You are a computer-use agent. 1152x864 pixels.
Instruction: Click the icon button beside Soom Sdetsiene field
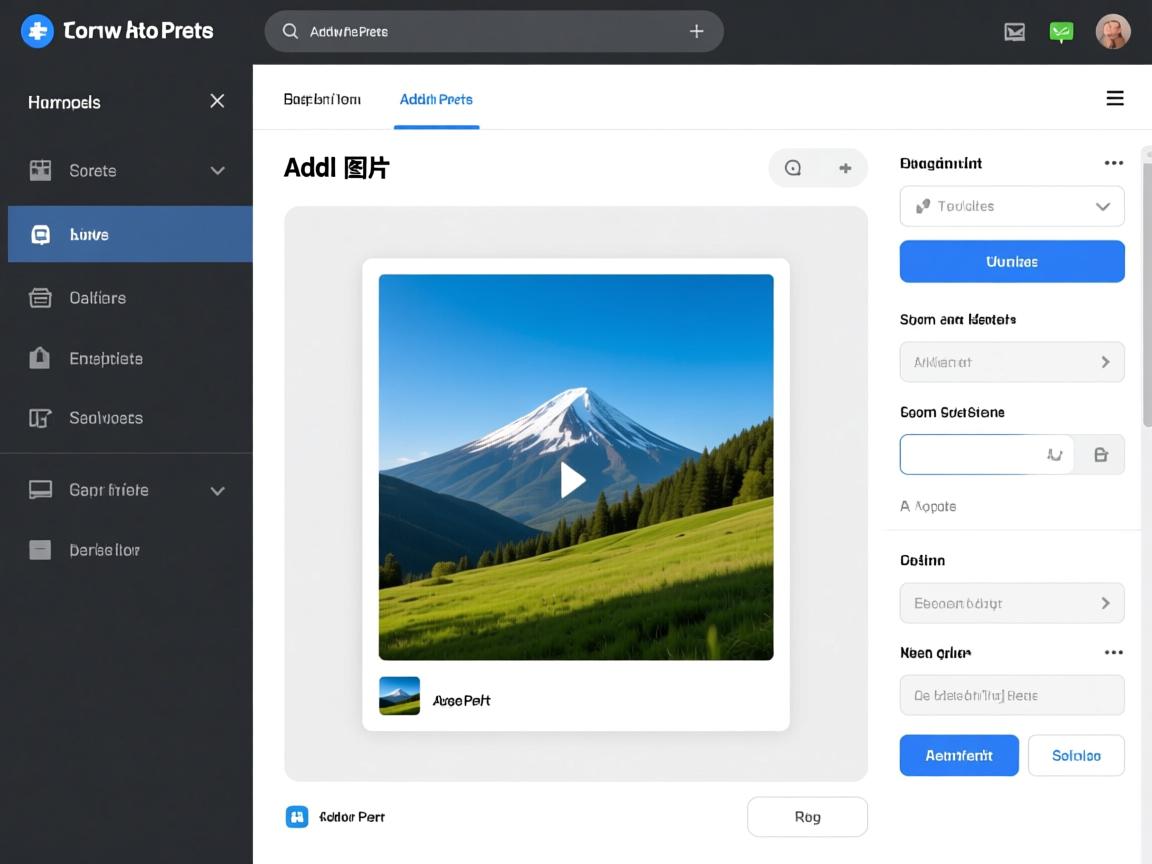coord(1101,455)
